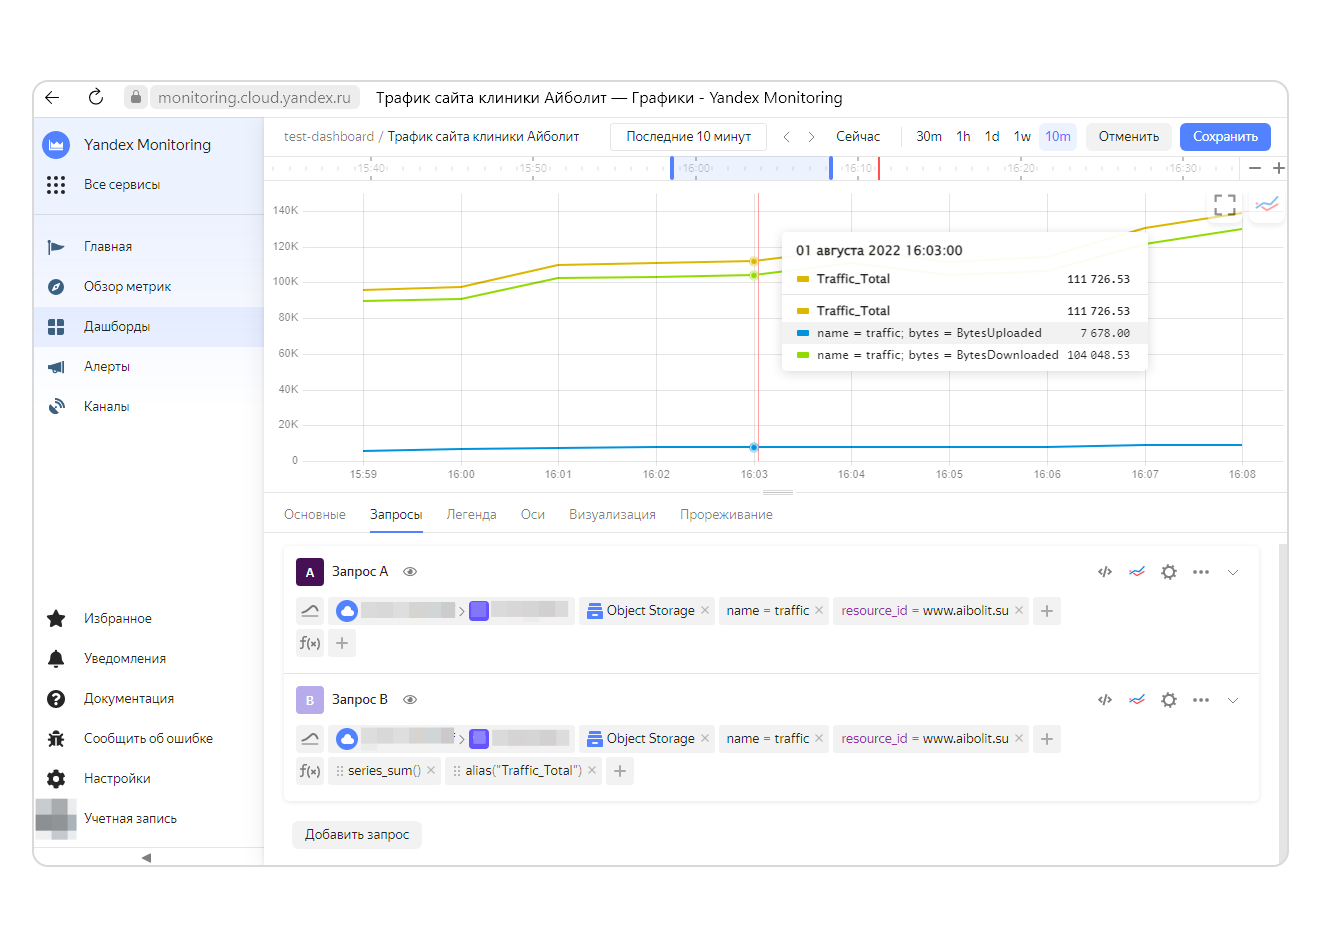Screen dimensions: 1321x947
Task: Open chart settings icon for Запрос A
Action: click(1137, 572)
